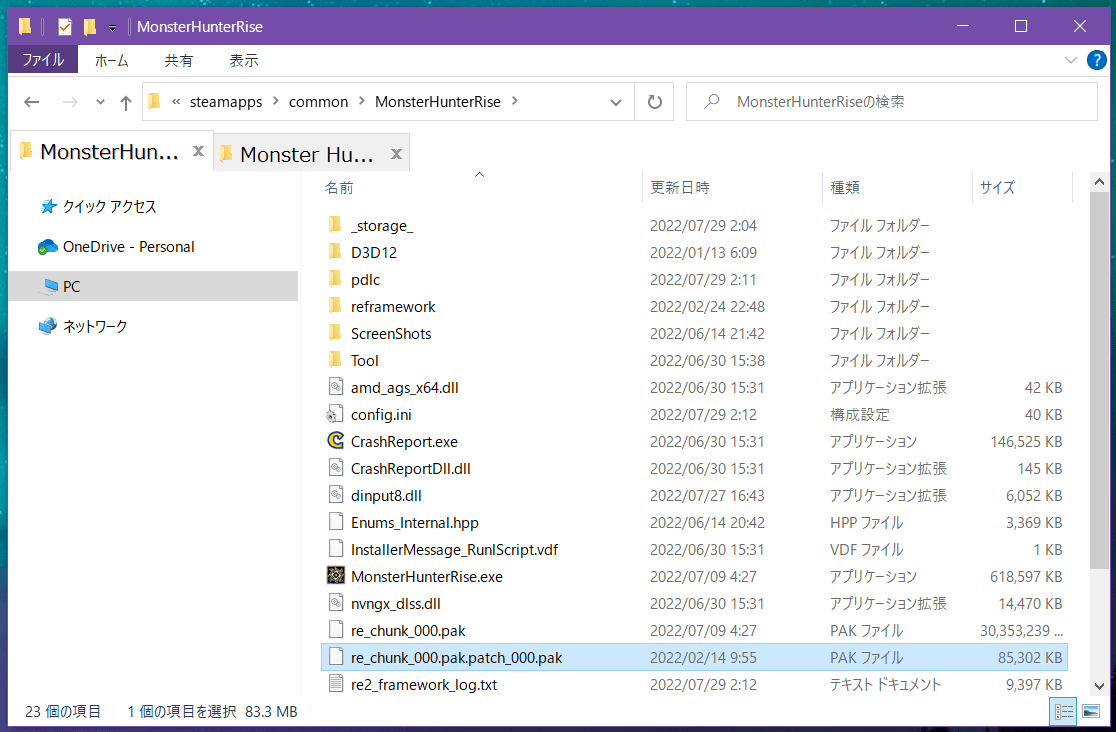Click steamapps in the address path
The height and width of the screenshot is (732, 1116).
click(x=226, y=102)
